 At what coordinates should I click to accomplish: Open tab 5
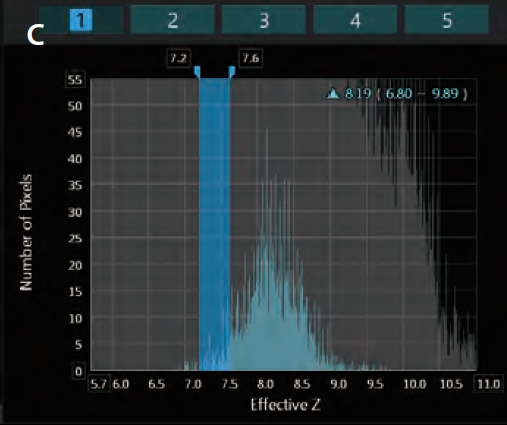tap(447, 20)
